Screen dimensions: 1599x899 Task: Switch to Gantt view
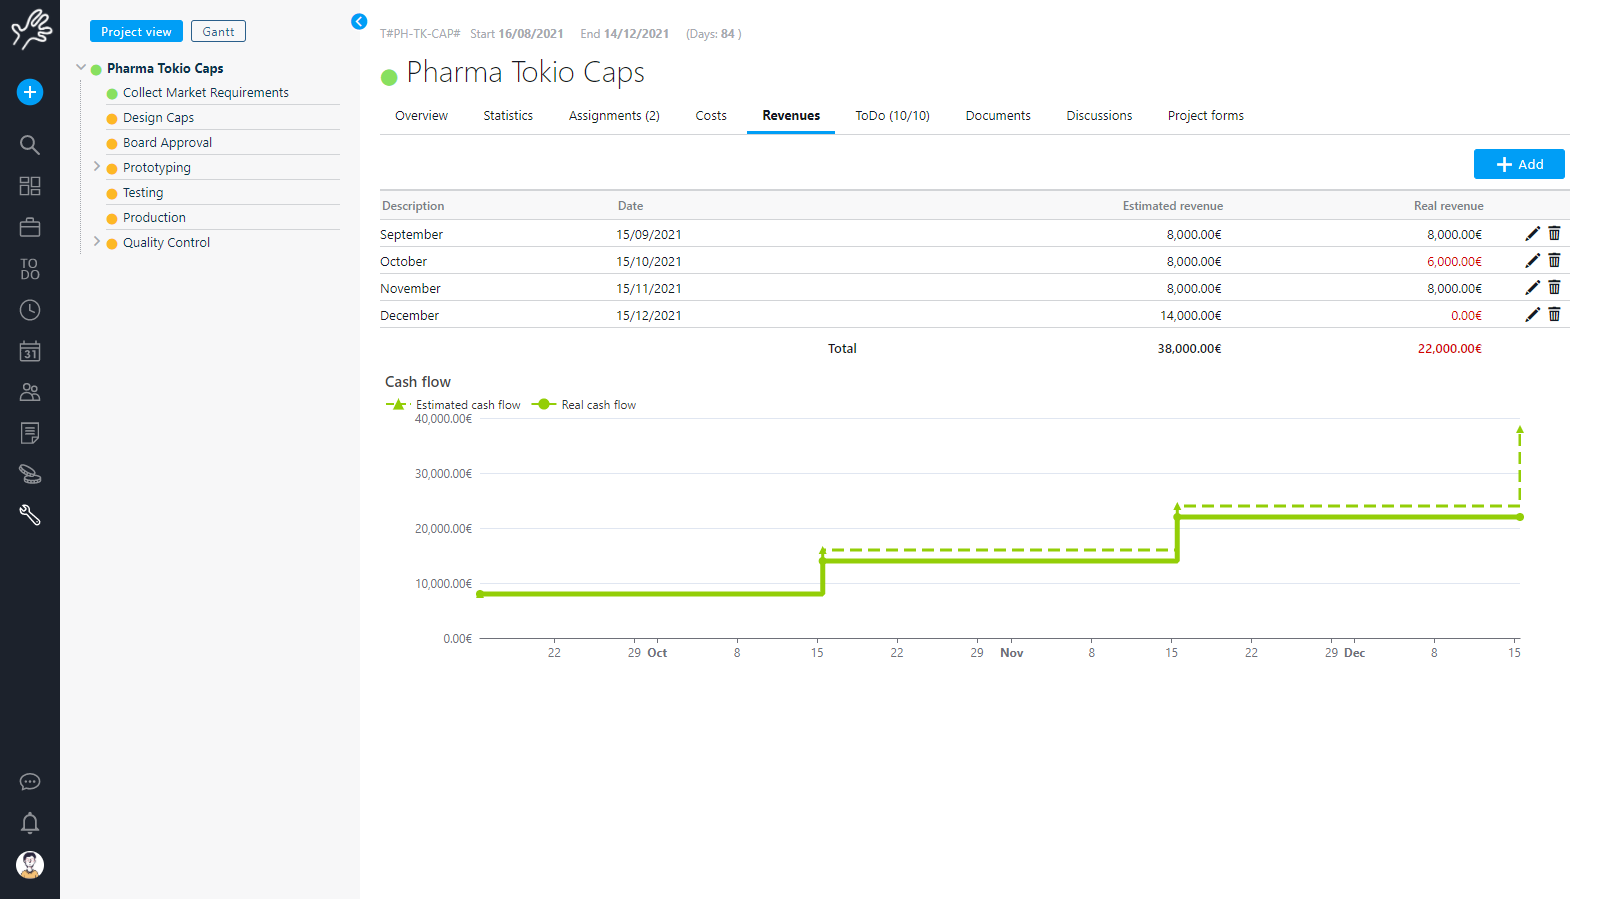point(218,32)
